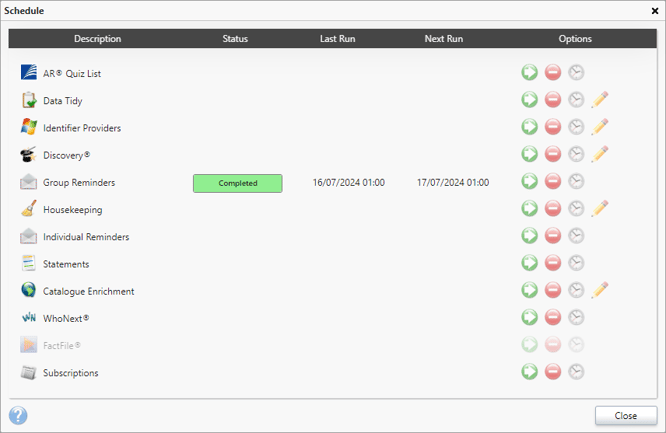Click the Close button
666x433 pixels.
point(626,416)
